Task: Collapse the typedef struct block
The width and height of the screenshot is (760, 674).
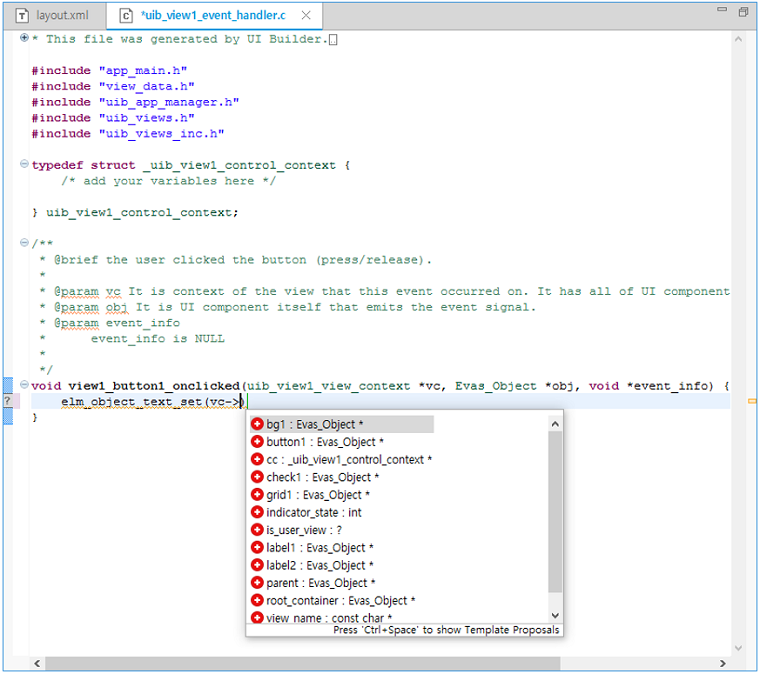Action: (x=24, y=164)
